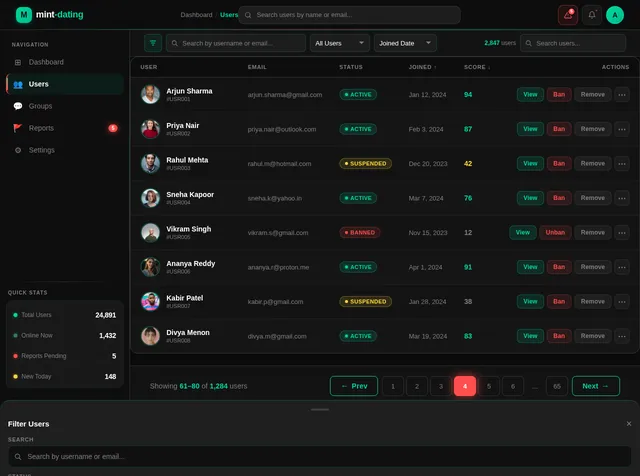This screenshot has width=640, height=476.
Task: Open more options for Arjun Sharma
Action: click(x=622, y=95)
